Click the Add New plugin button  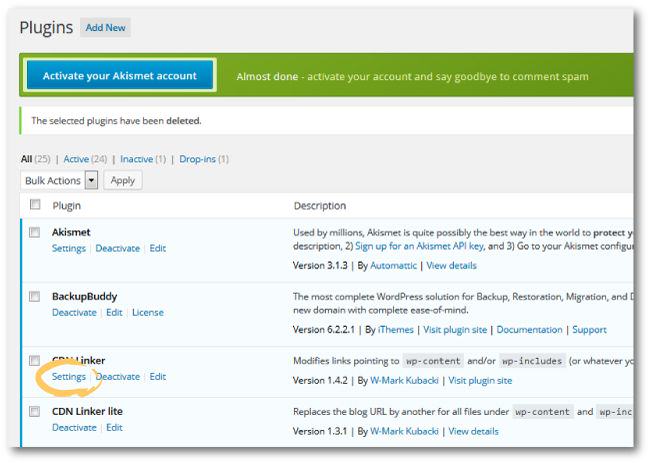point(105,28)
